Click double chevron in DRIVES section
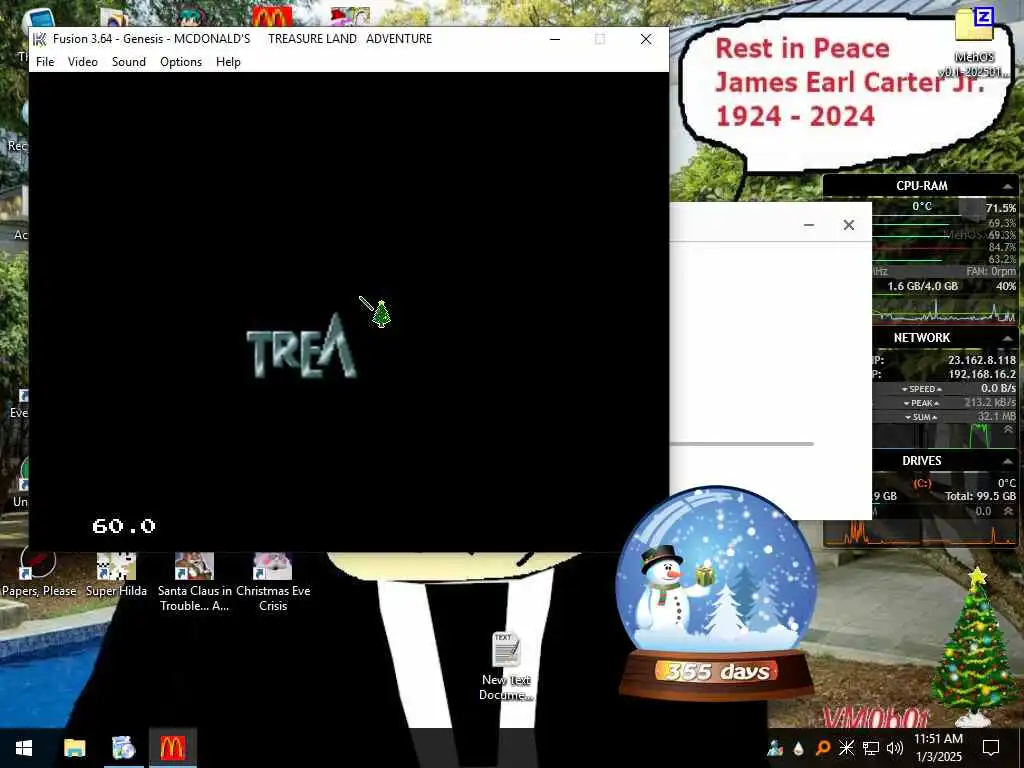This screenshot has height=768, width=1024. point(1008,511)
